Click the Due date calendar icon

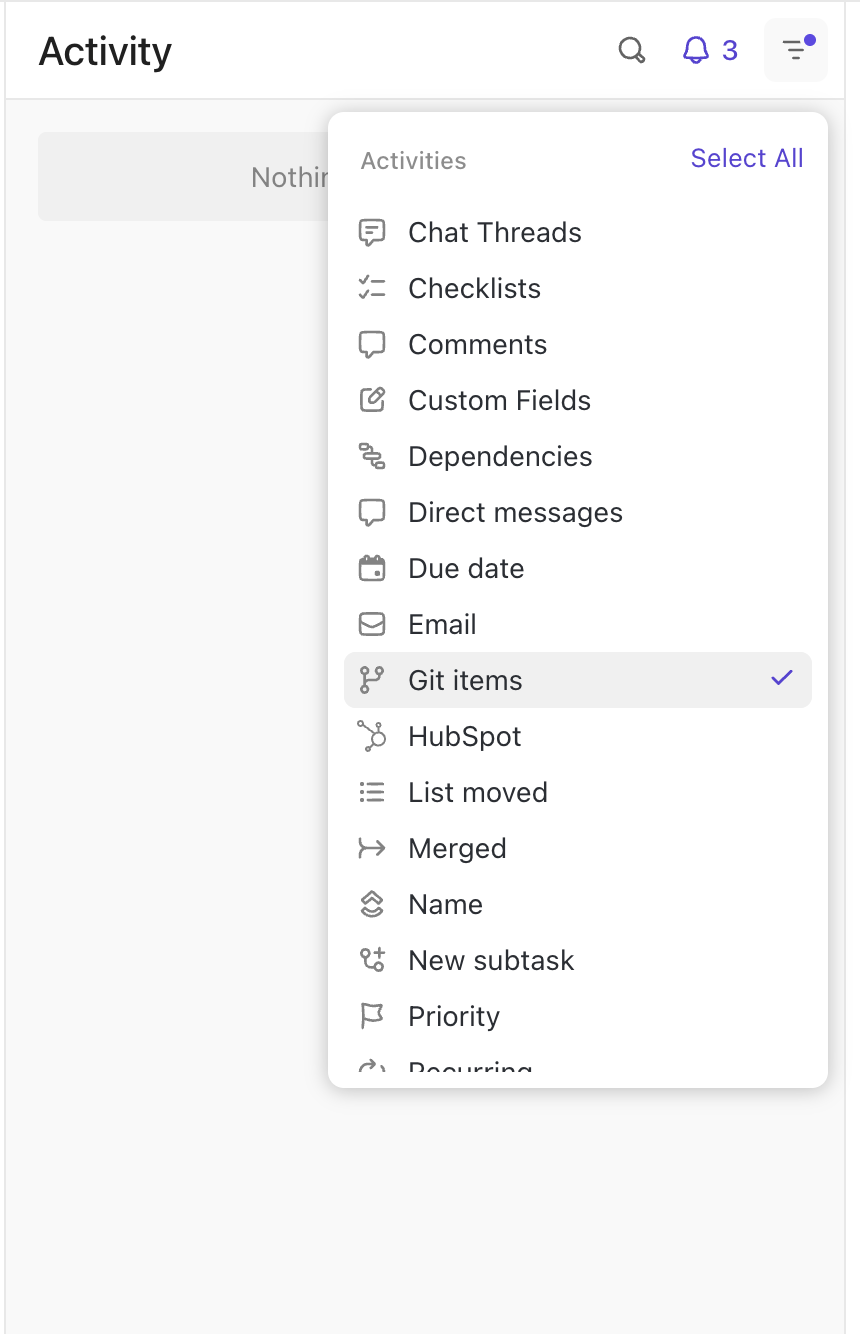tap(371, 568)
